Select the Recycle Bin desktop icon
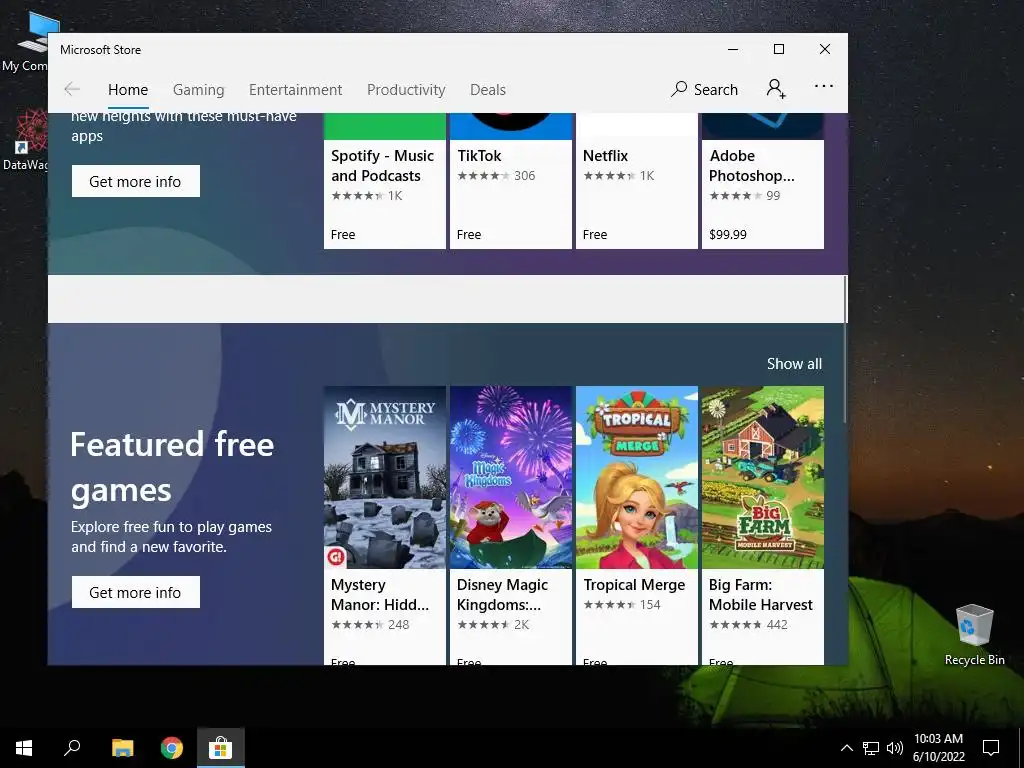1024x768 pixels. (974, 635)
